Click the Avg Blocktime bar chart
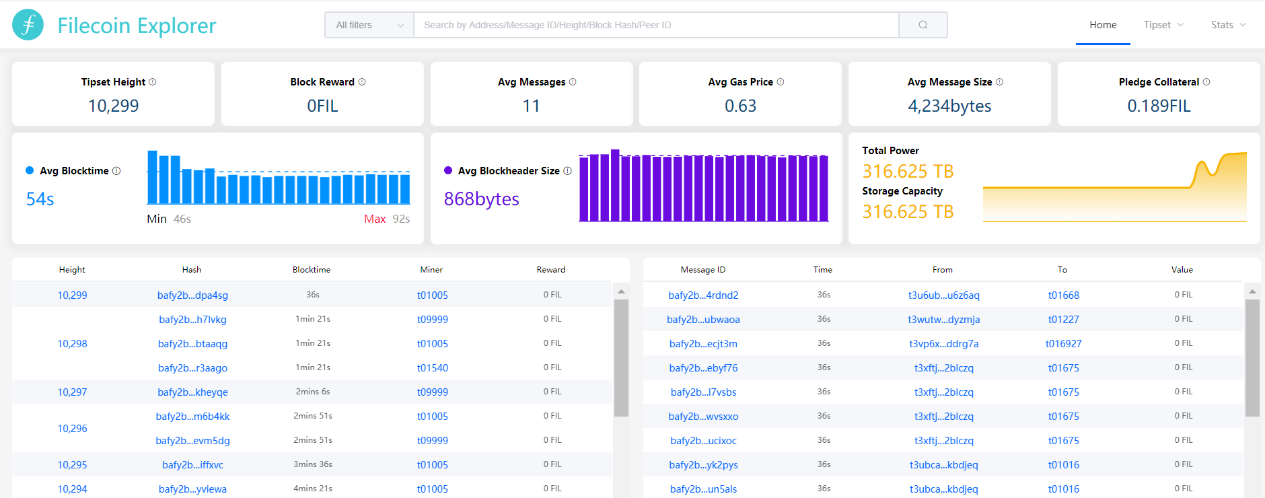This screenshot has width=1265, height=498. pos(279,178)
